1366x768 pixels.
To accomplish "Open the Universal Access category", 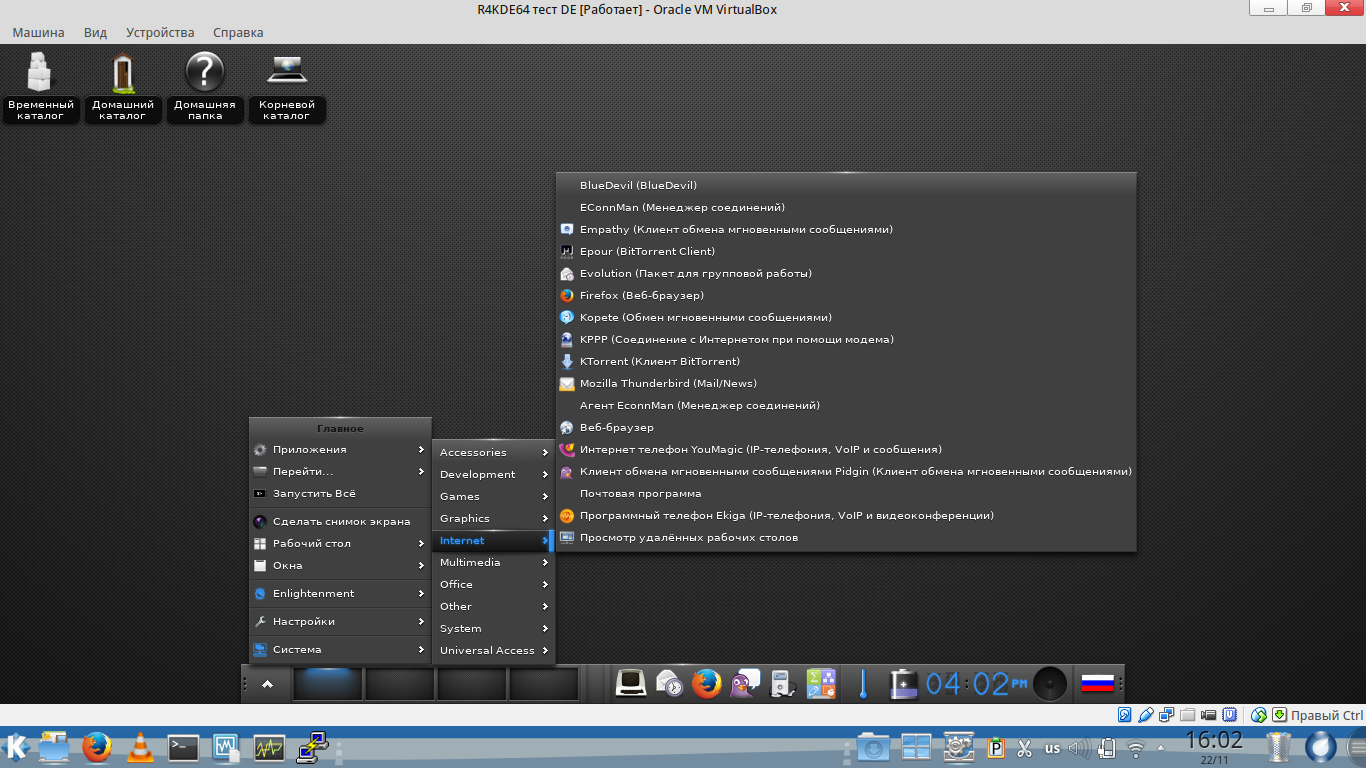I will tap(493, 651).
